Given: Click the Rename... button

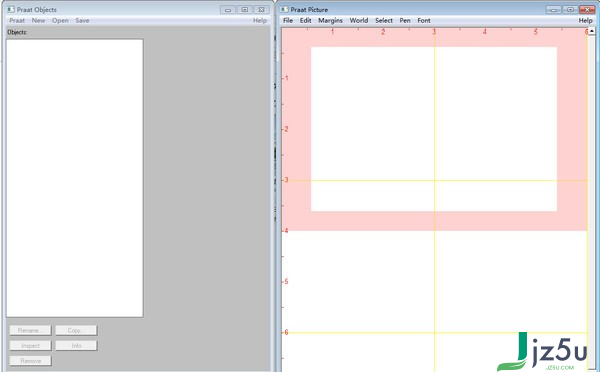Looking at the screenshot, I should click(30, 330).
